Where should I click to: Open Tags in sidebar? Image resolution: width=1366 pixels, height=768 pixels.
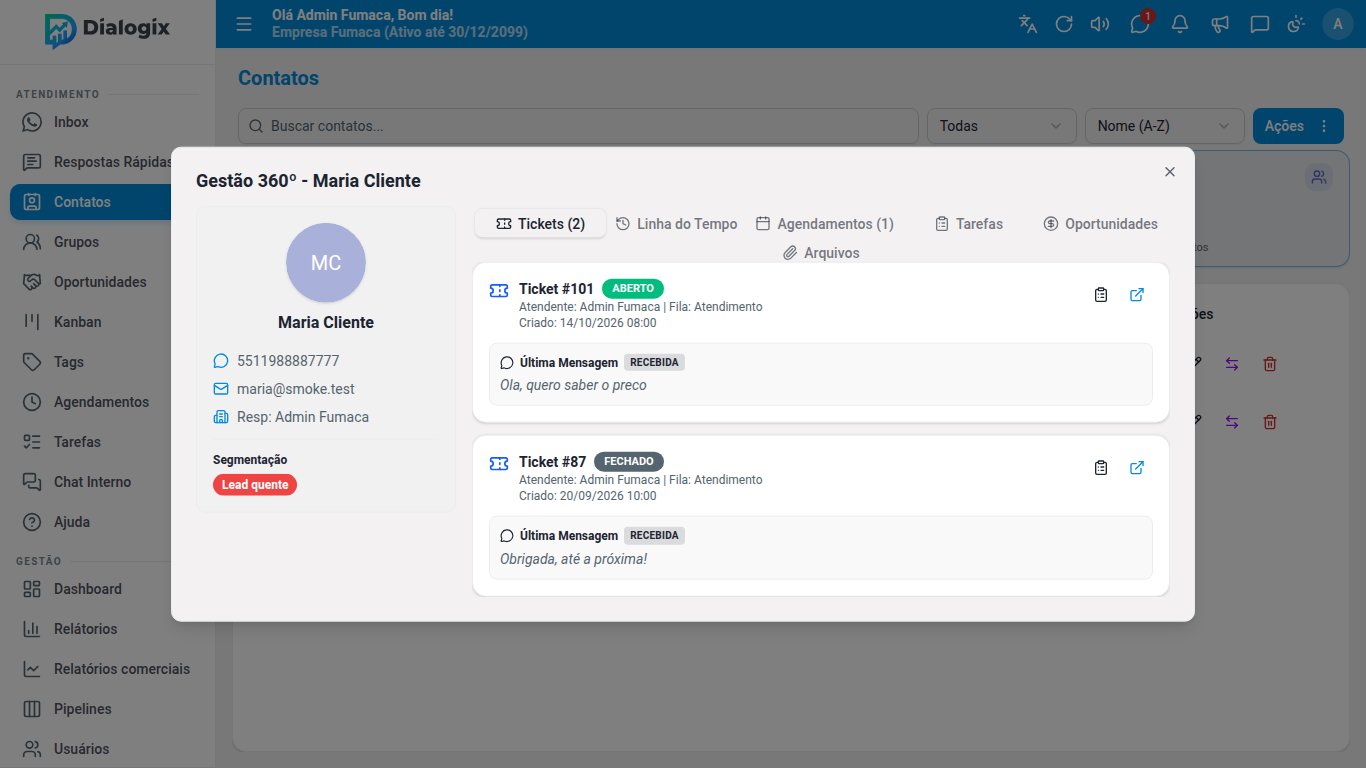click(108, 362)
